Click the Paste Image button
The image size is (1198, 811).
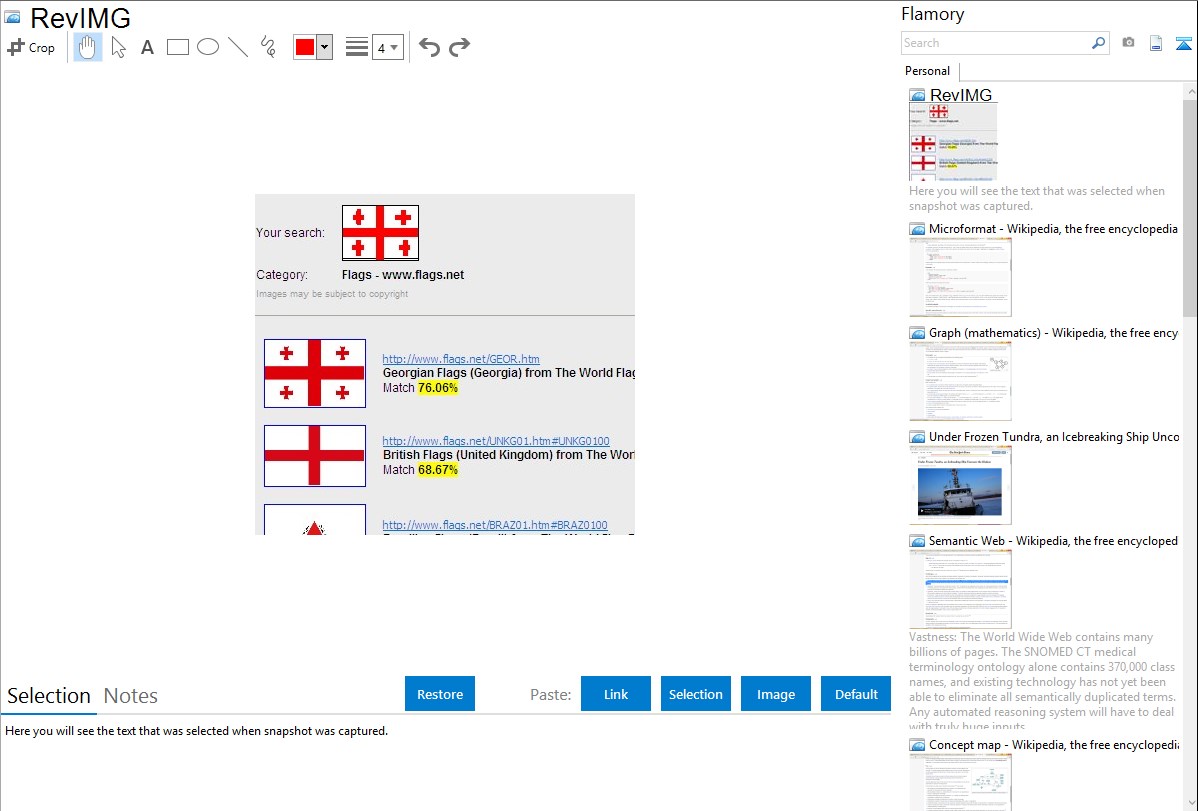click(776, 694)
